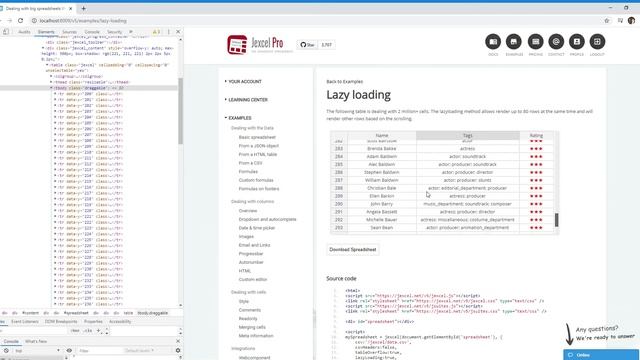Screen dimensions: 640x360
Task: Open a new browser tab
Action: coord(83,8)
